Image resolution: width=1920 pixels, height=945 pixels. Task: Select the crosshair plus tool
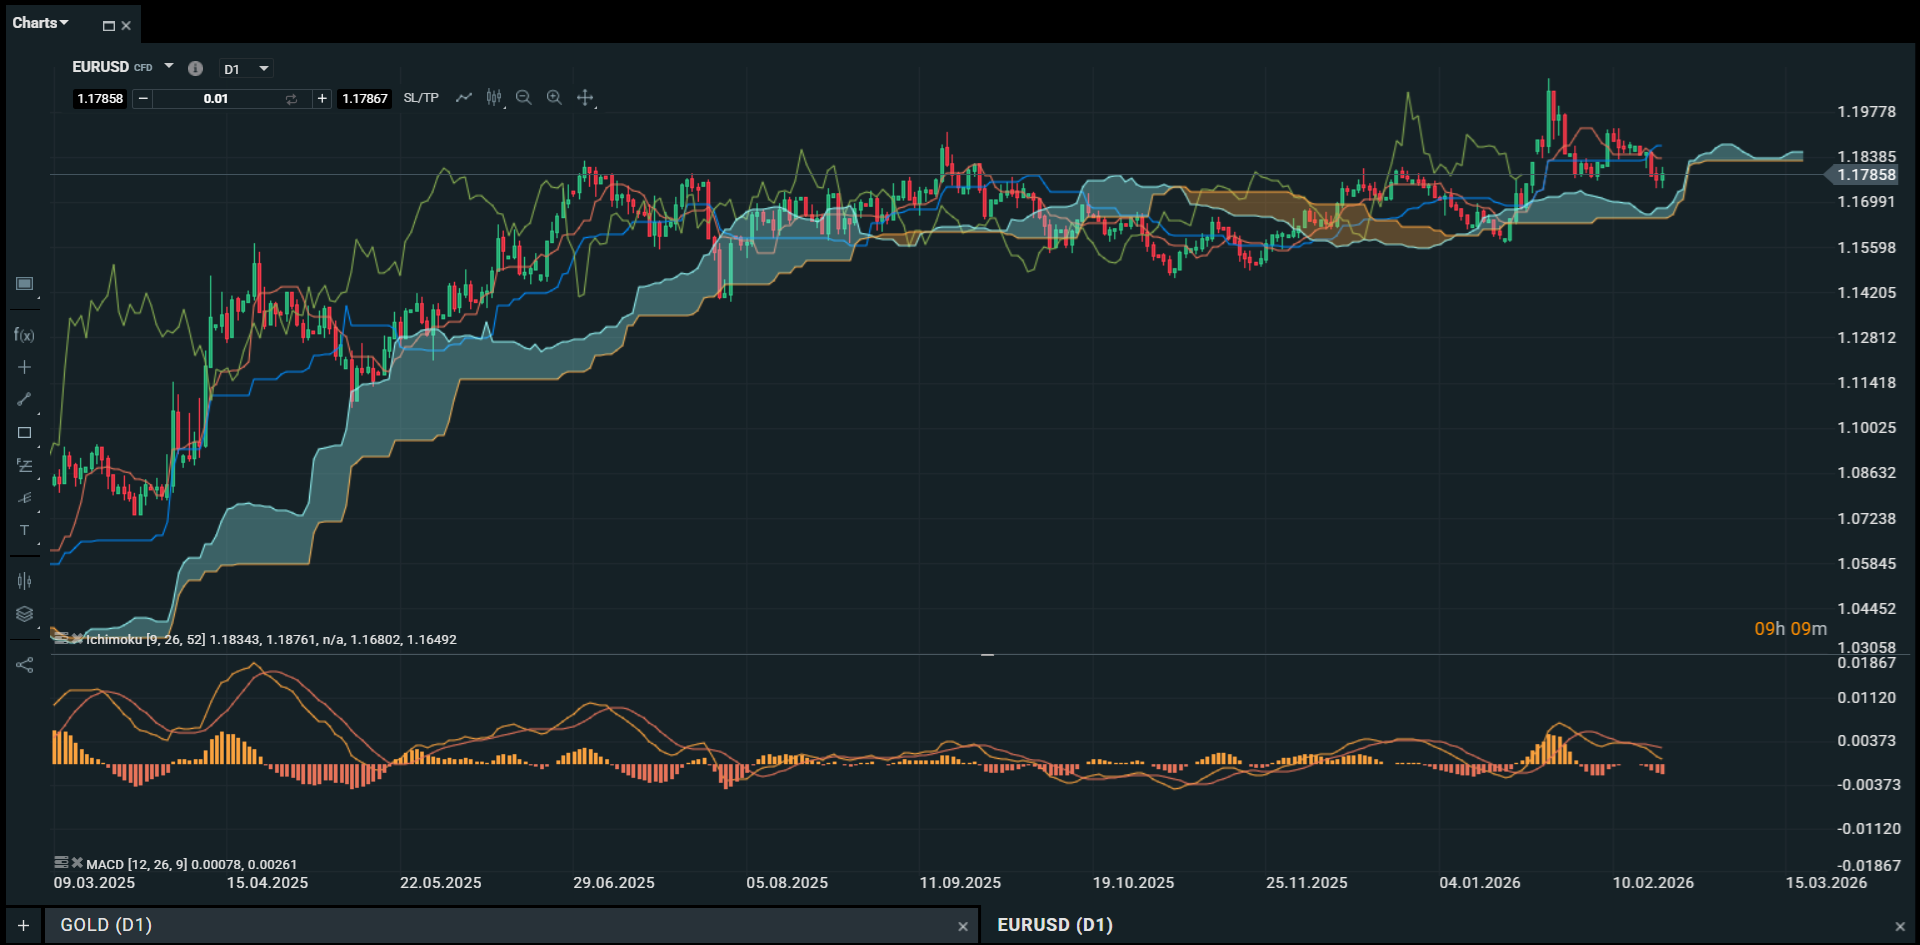pos(25,367)
